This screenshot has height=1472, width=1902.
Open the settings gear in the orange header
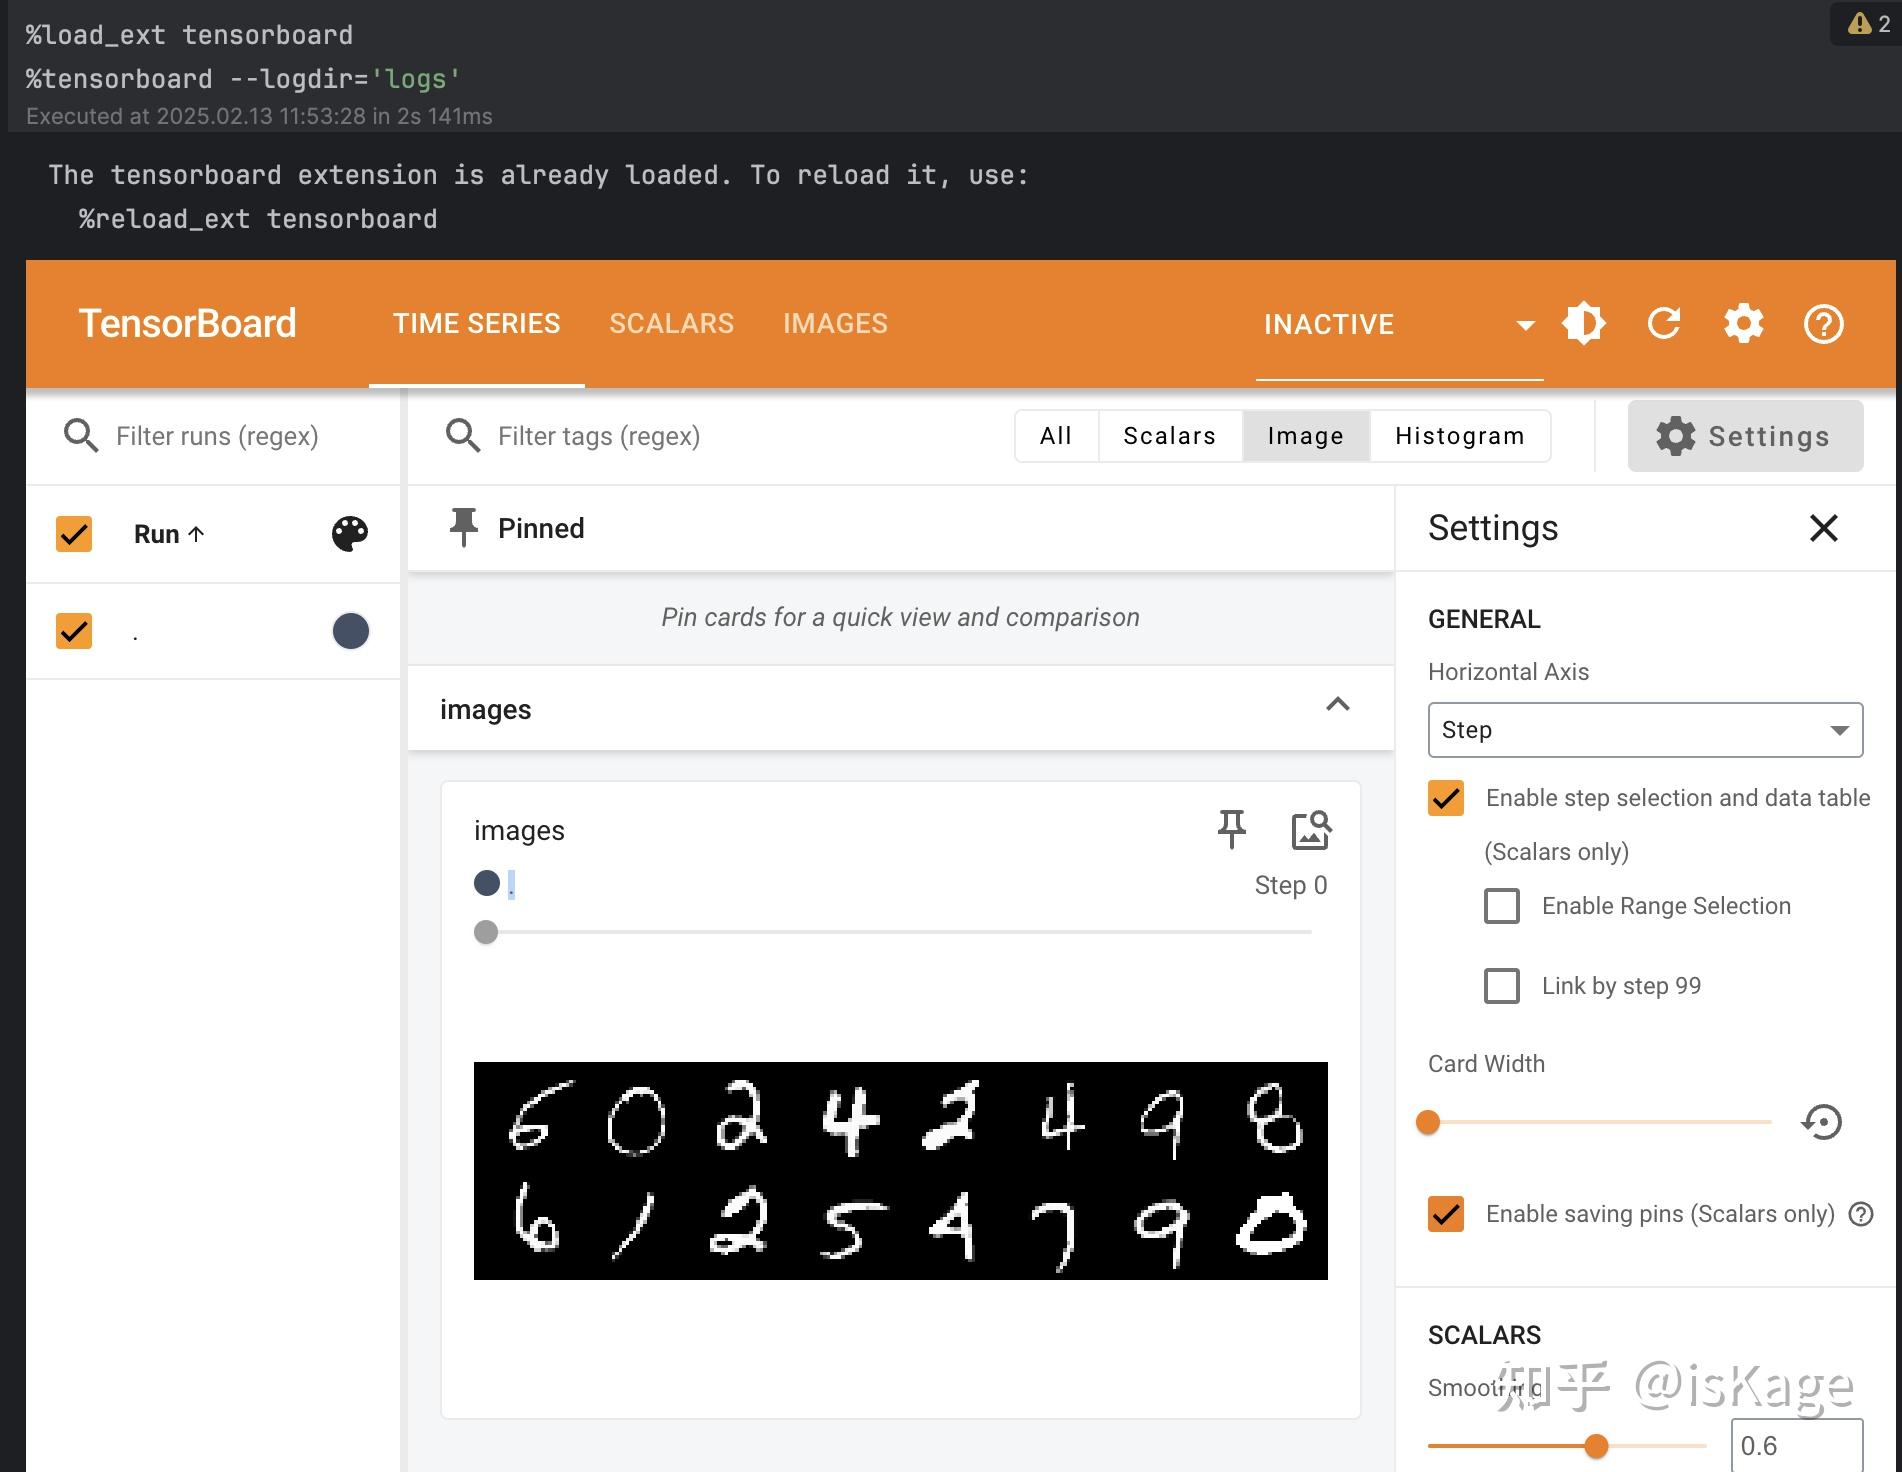1743,323
